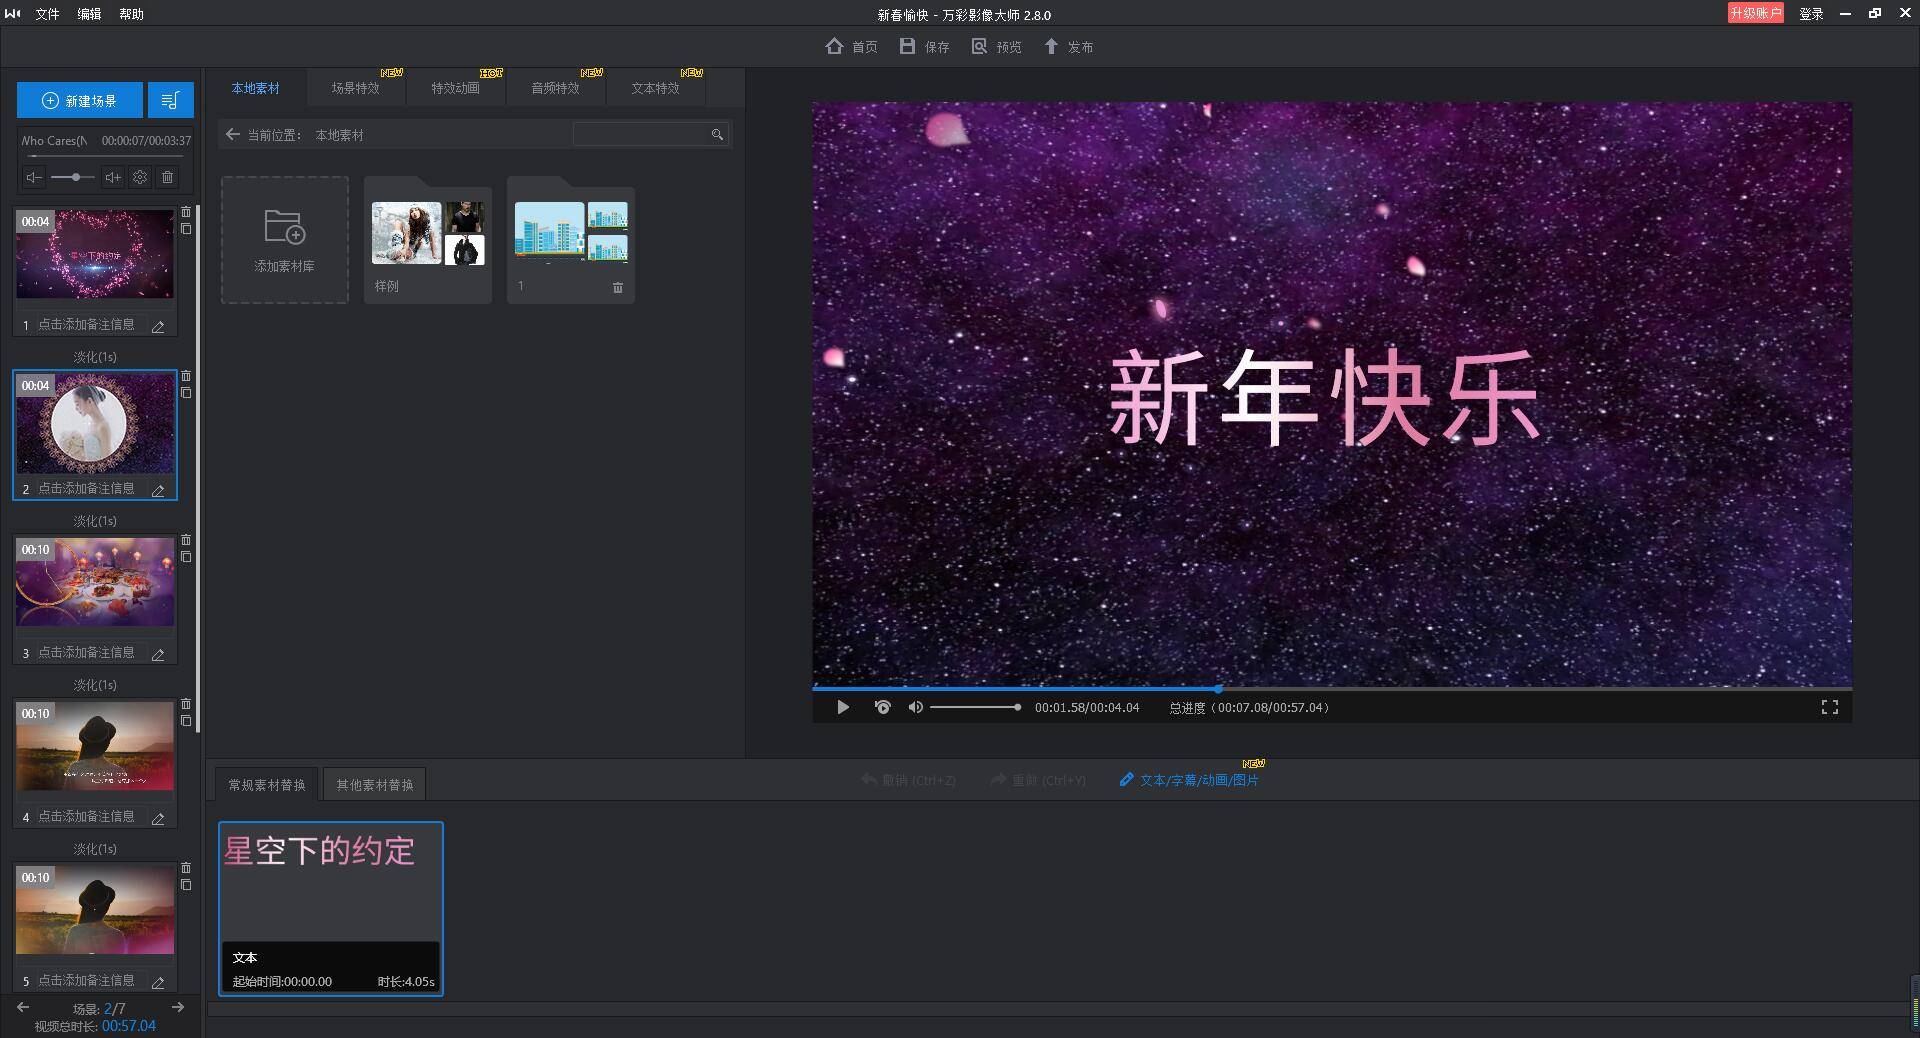Click the edit note pencil for scene 3

(158, 654)
